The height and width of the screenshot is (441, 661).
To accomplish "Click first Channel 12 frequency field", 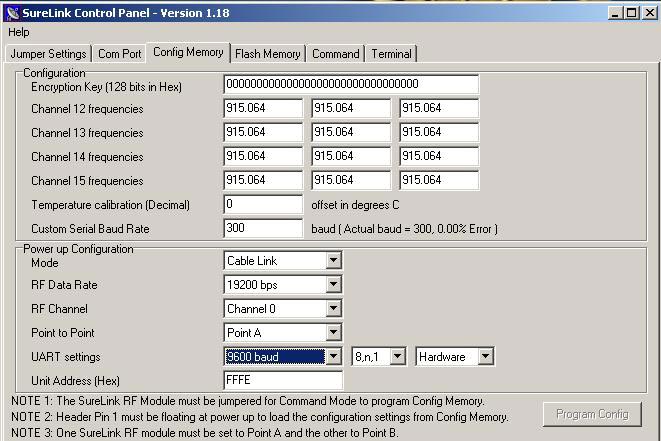I will pos(263,108).
